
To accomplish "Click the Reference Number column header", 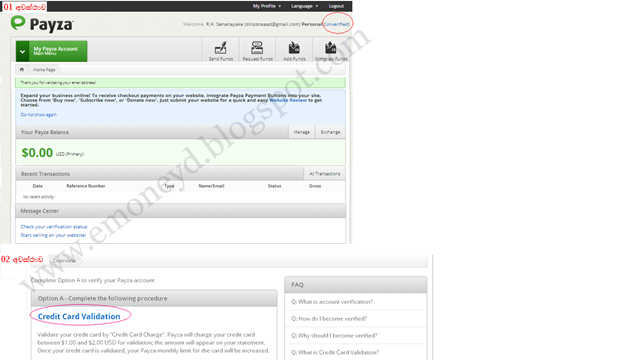I will pos(86,186).
